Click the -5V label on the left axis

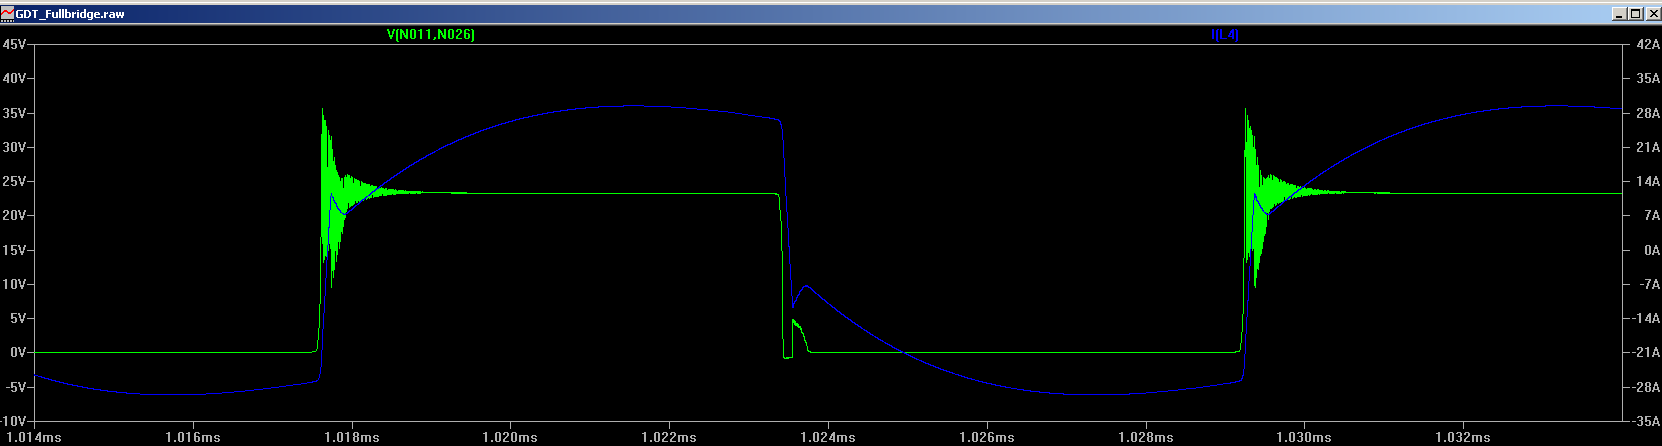(15, 387)
